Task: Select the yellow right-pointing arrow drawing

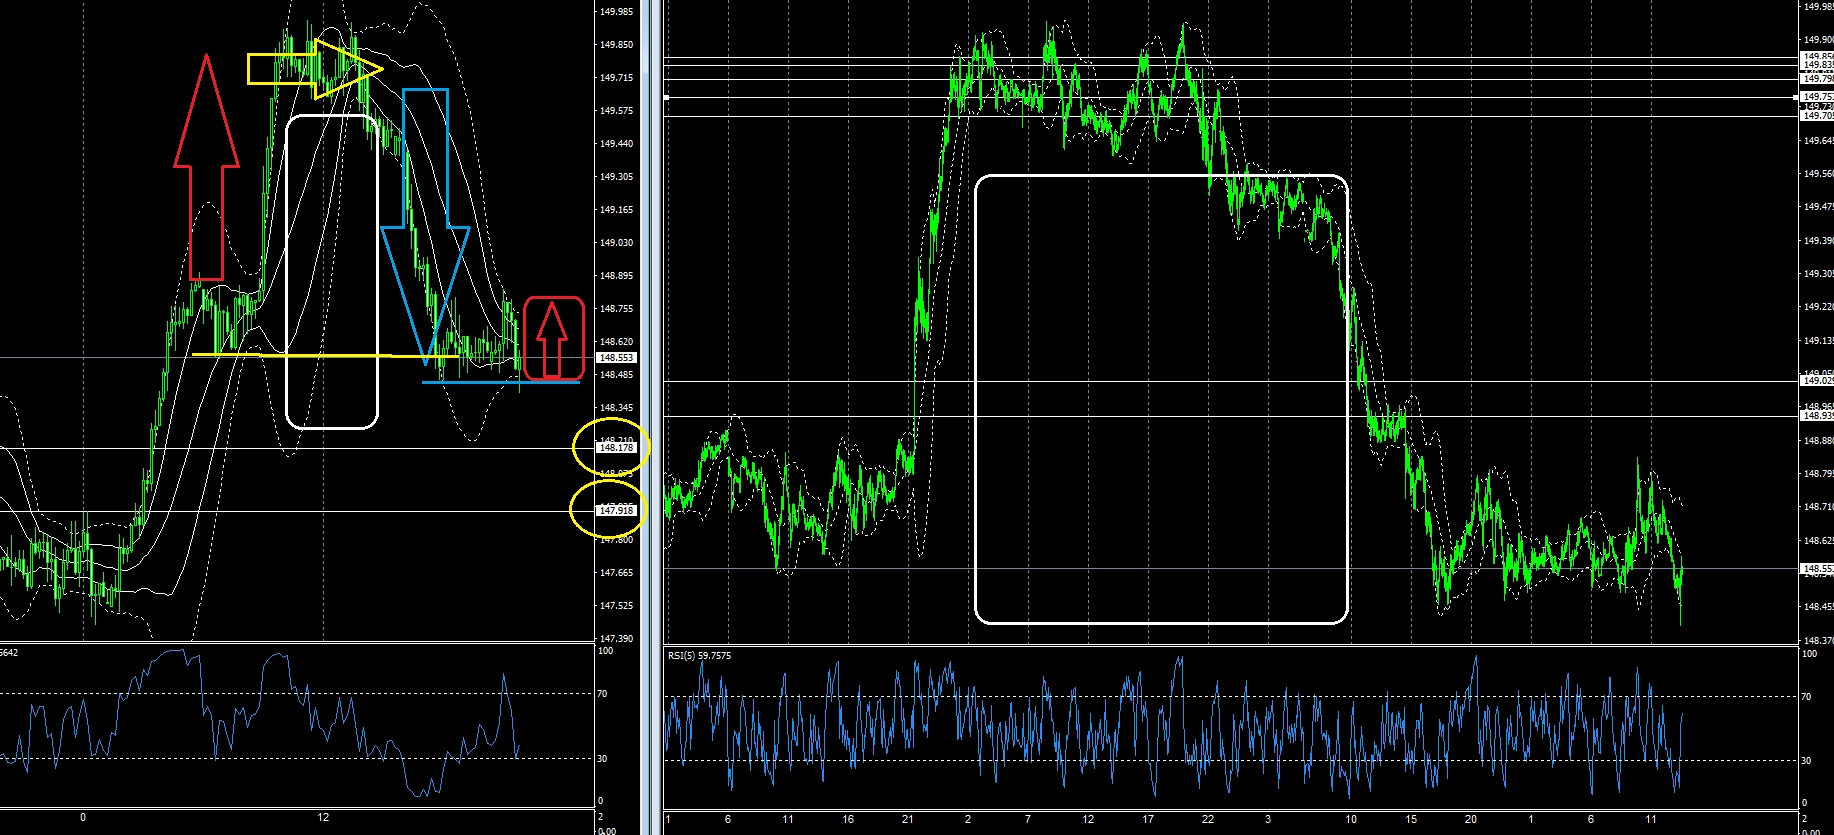Action: (x=313, y=69)
